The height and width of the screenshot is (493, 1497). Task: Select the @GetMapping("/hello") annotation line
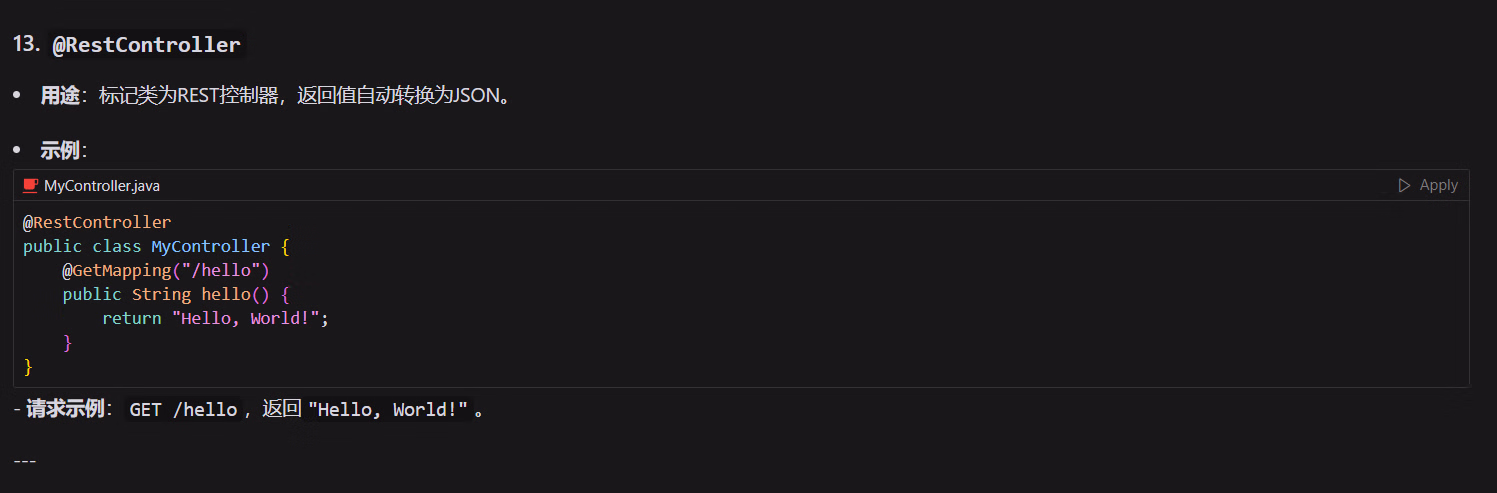[x=166, y=270]
